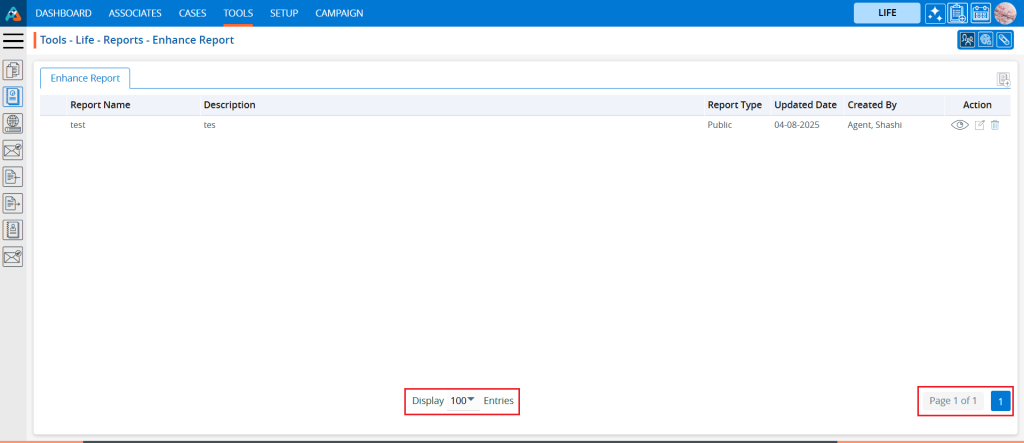This screenshot has height=443, width=1024.
Task: Click the LIFE button
Action: click(x=886, y=13)
